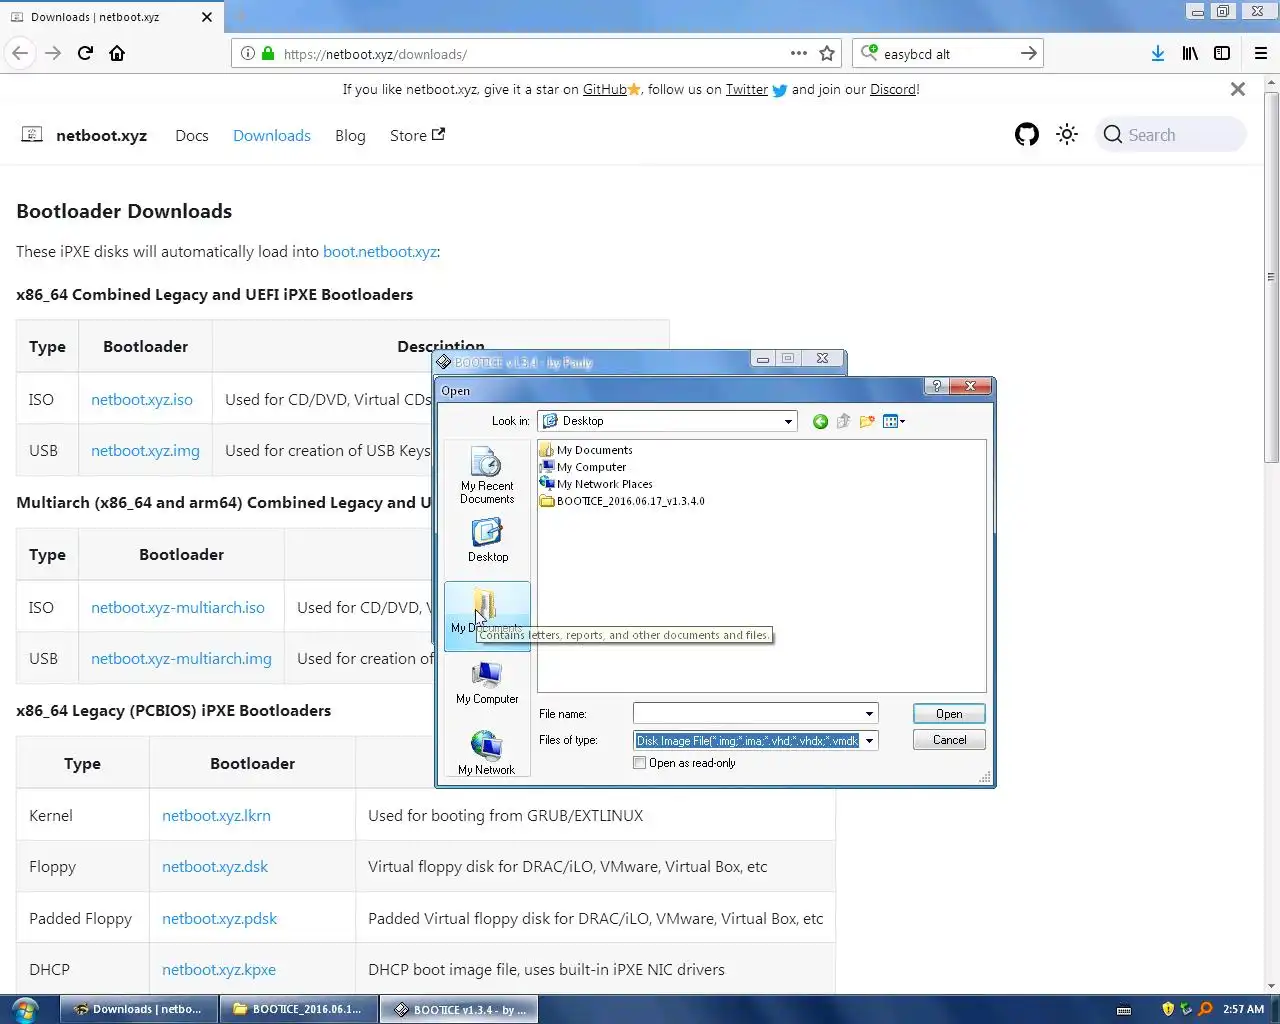Select My Network Places in file list
Image resolution: width=1280 pixels, height=1024 pixels.
(596, 484)
